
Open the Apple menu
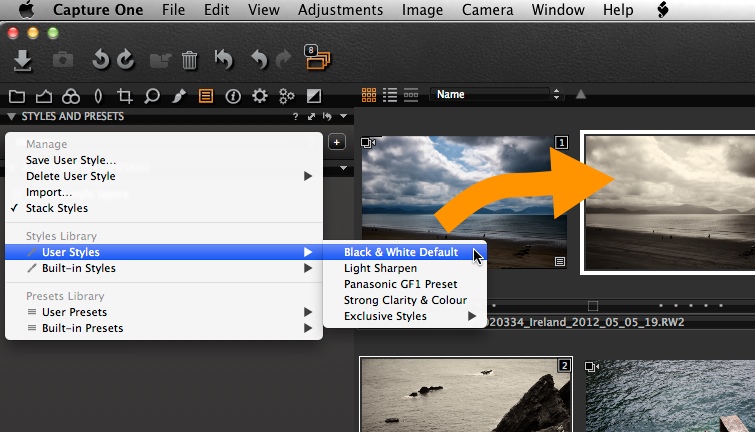(x=26, y=9)
